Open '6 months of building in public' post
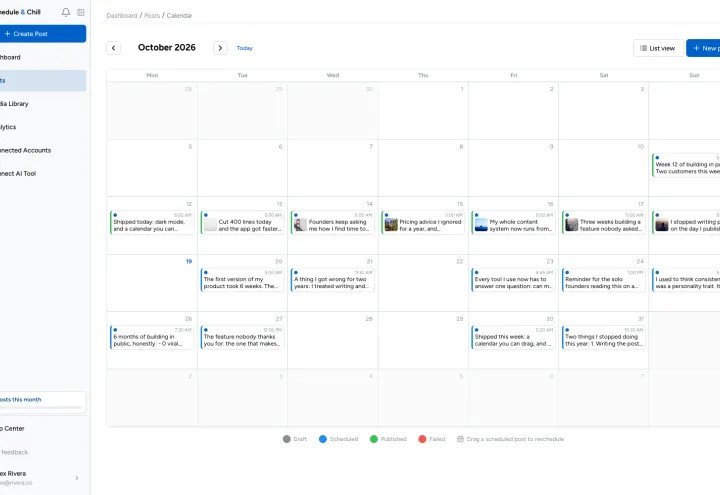The image size is (720, 495). (152, 337)
